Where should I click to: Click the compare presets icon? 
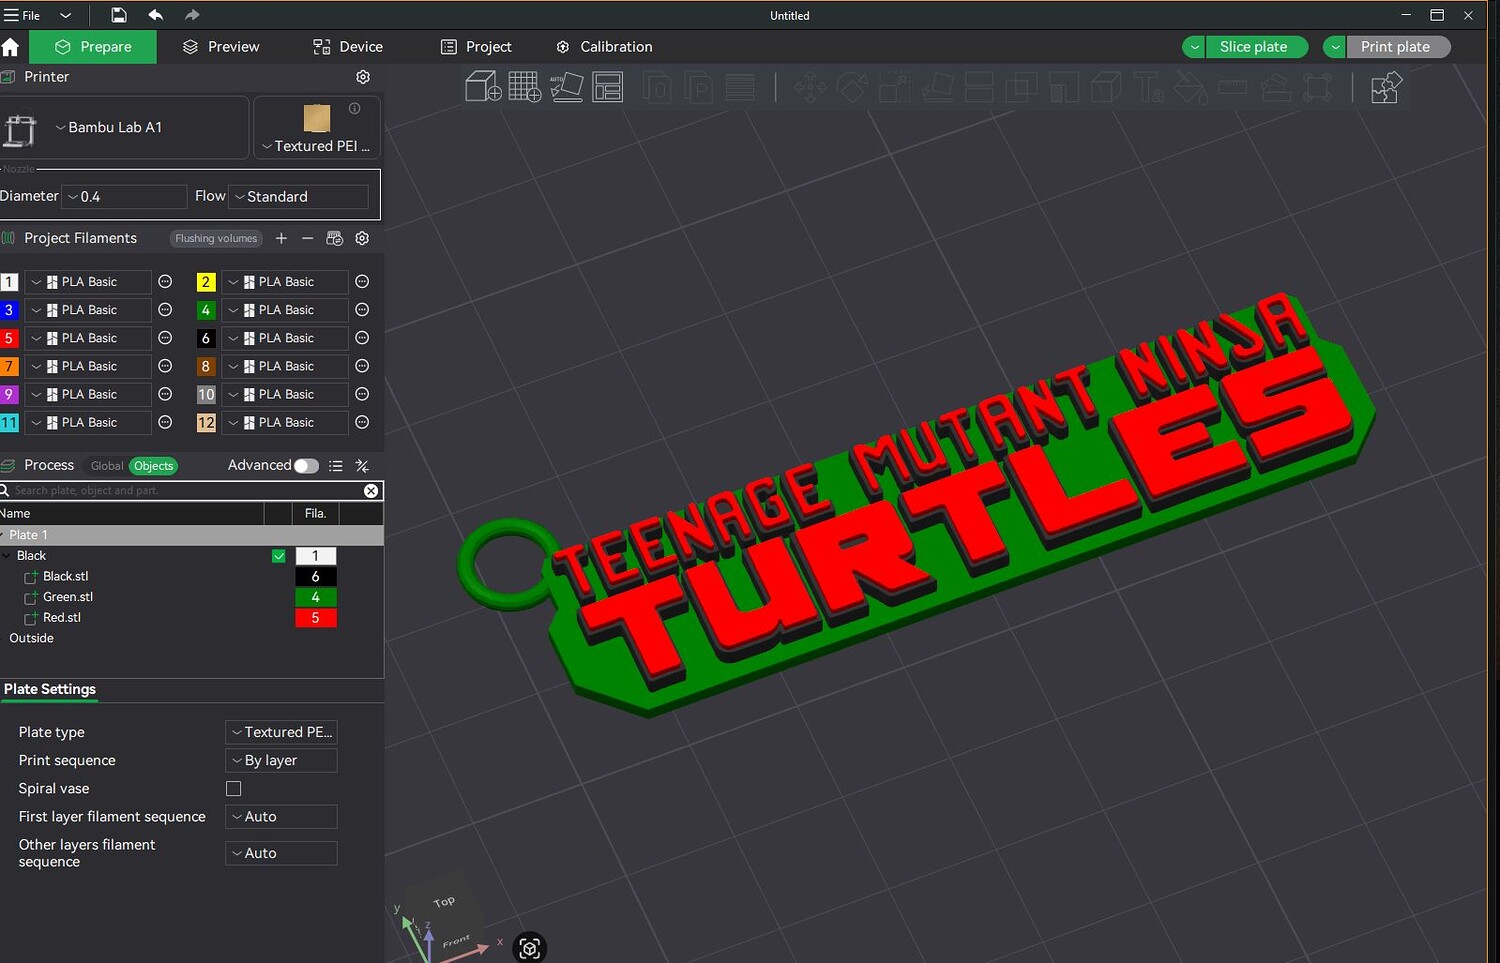click(x=362, y=466)
